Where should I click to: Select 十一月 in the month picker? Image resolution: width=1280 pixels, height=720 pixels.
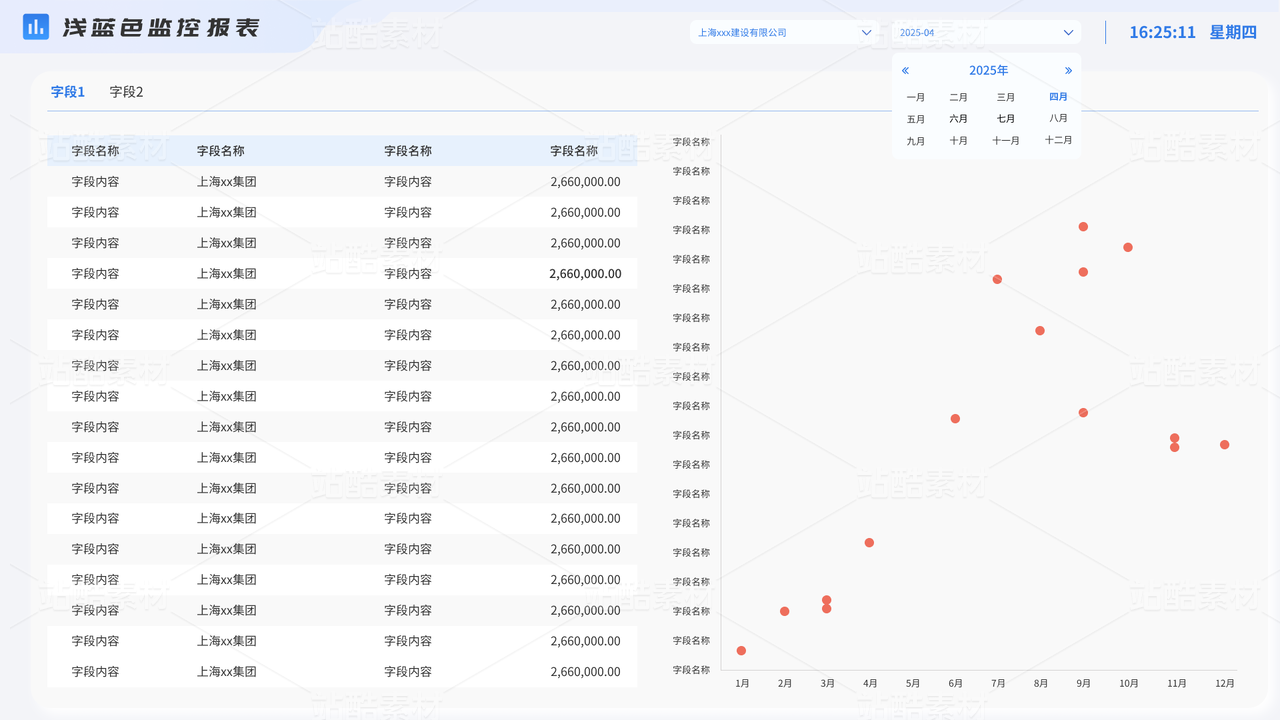[x=1006, y=141]
